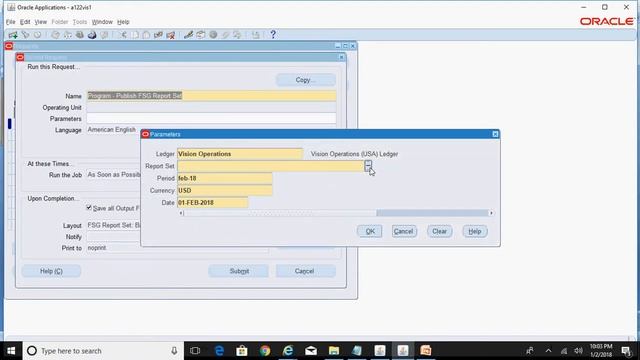Click the Name field in Submit Request
Viewport: 640px width, 360px height.
click(211, 96)
